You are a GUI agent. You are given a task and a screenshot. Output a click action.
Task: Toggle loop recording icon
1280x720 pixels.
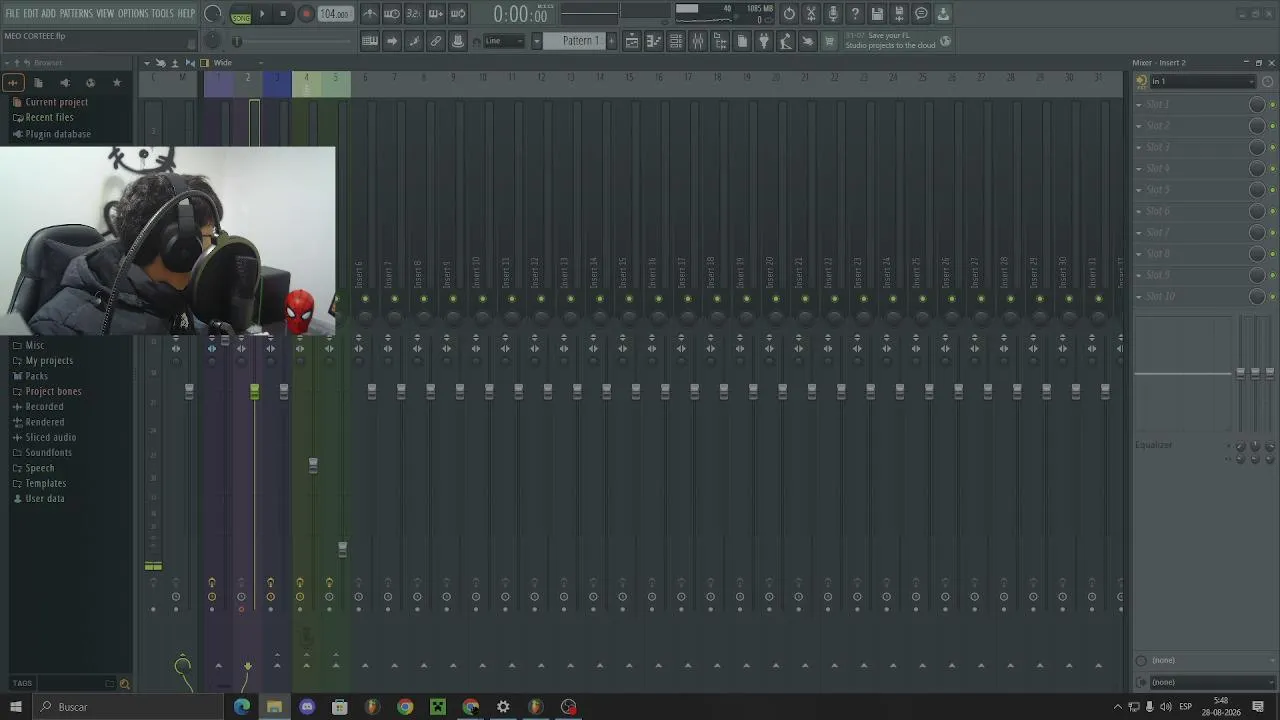coord(458,14)
